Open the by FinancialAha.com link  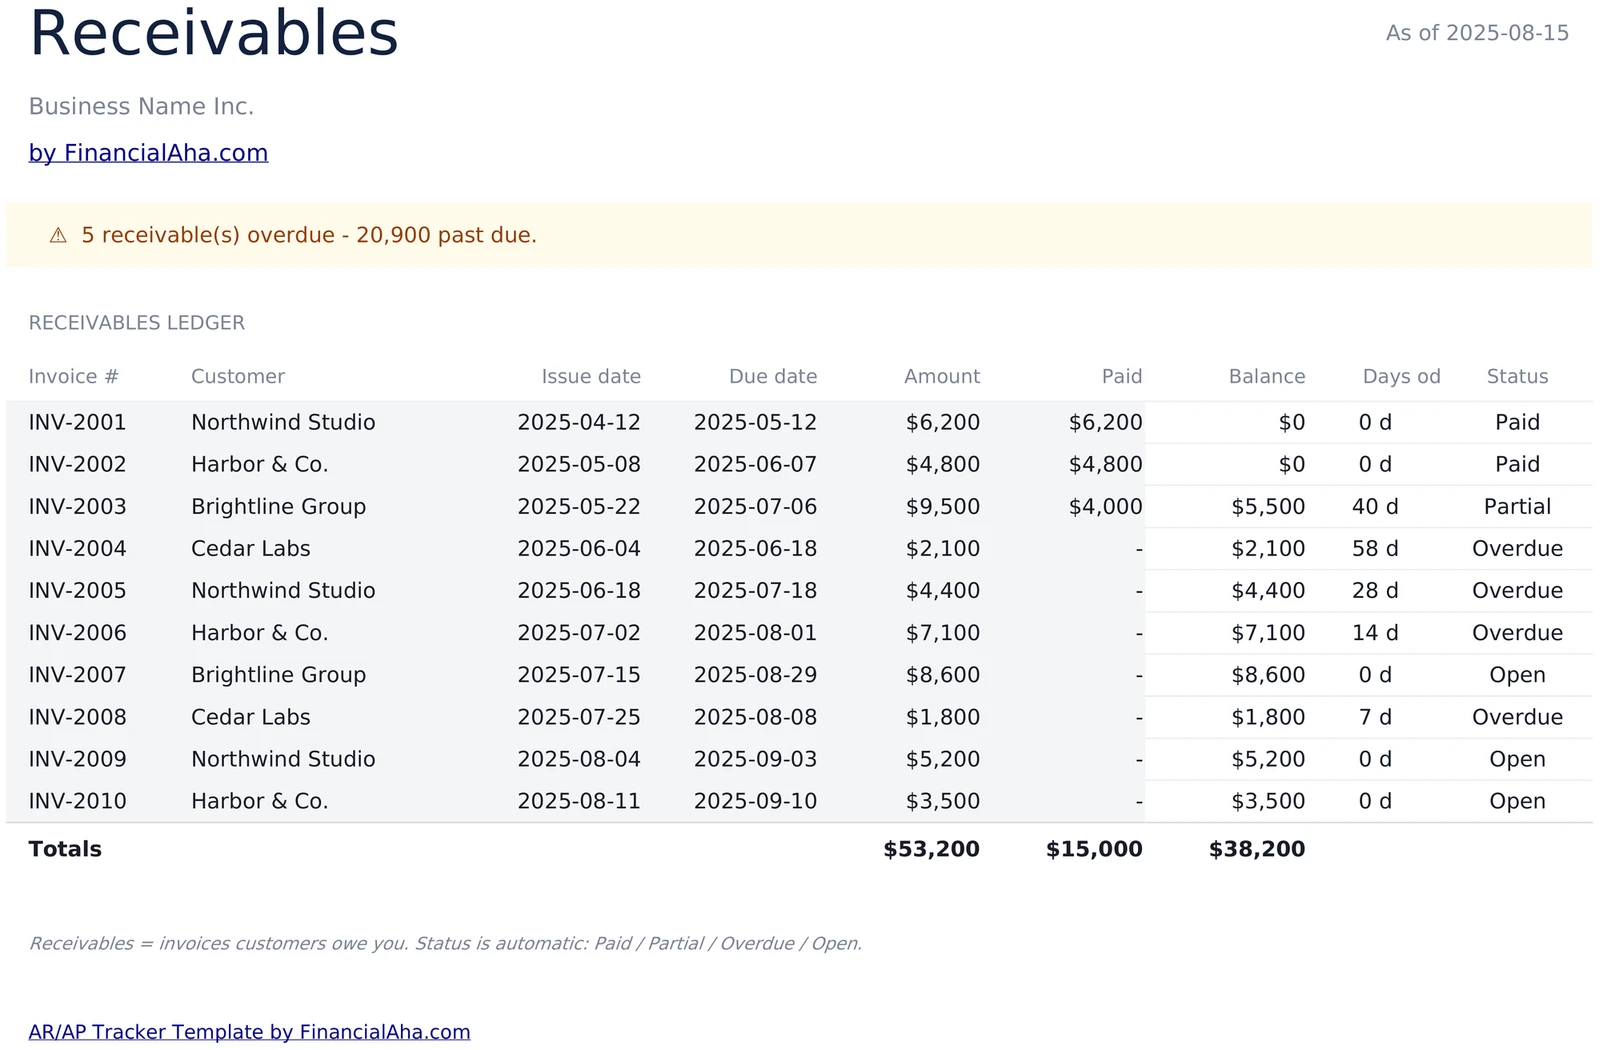[x=148, y=153]
